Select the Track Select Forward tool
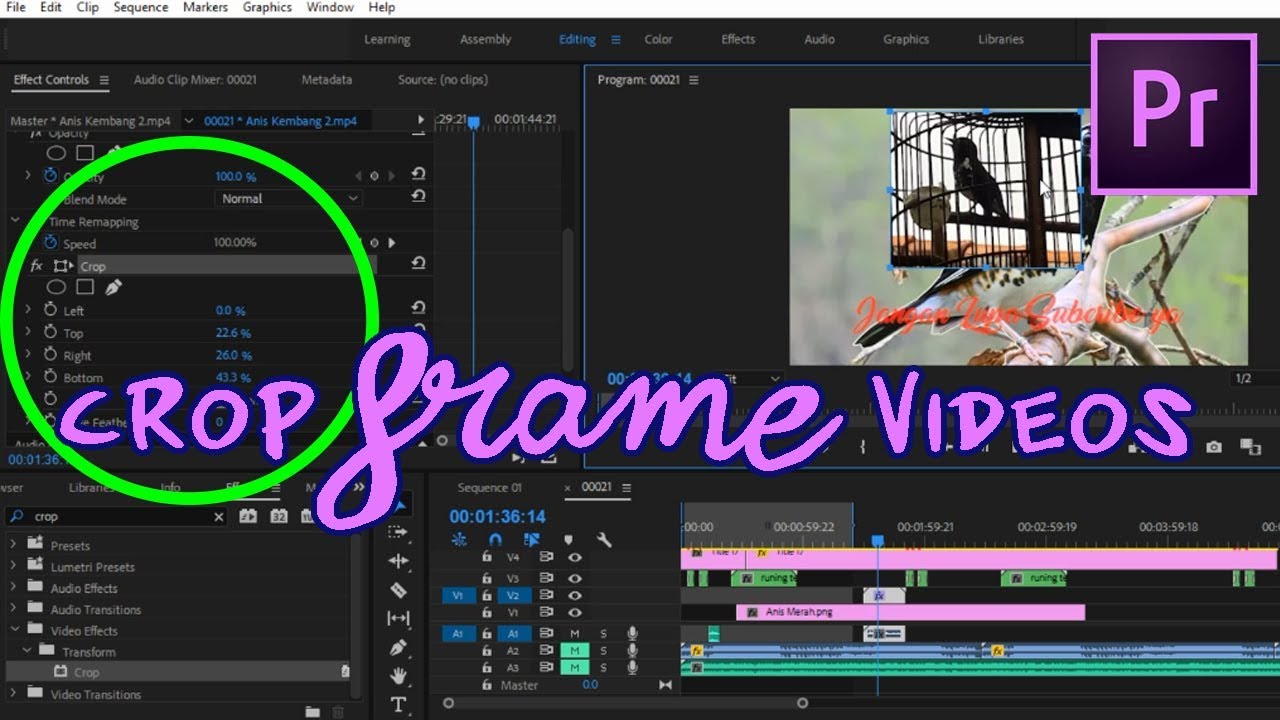This screenshot has height=720, width=1280. 398,532
